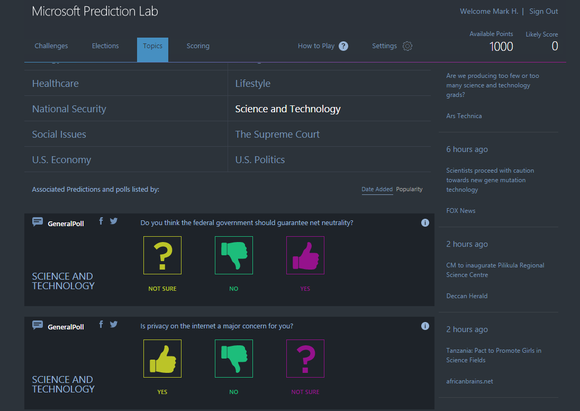Image resolution: width=580 pixels, height=411 pixels.
Task: Open info icon for internet privacy poll
Action: (x=425, y=326)
